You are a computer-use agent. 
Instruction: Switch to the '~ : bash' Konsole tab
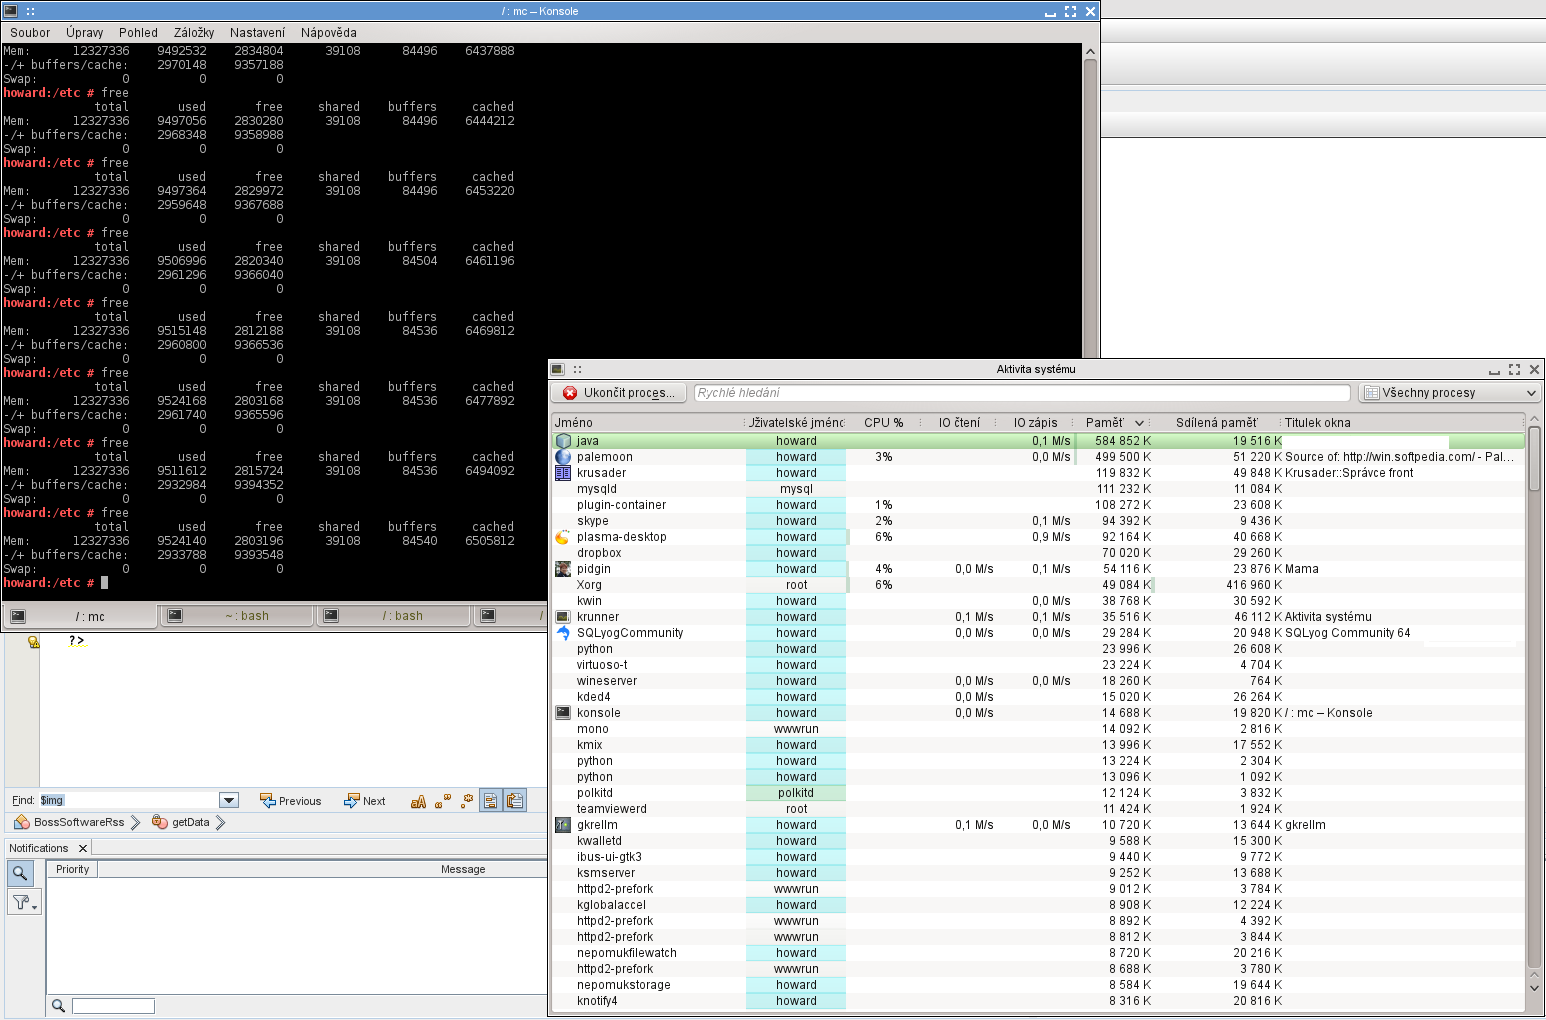point(238,616)
